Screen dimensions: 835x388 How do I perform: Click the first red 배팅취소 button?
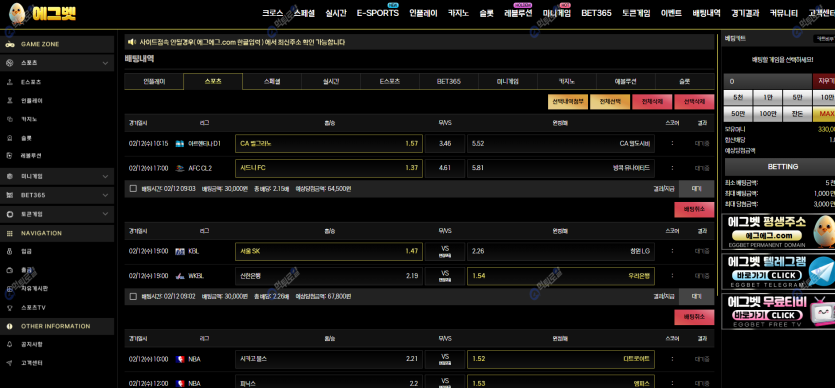tap(694, 210)
